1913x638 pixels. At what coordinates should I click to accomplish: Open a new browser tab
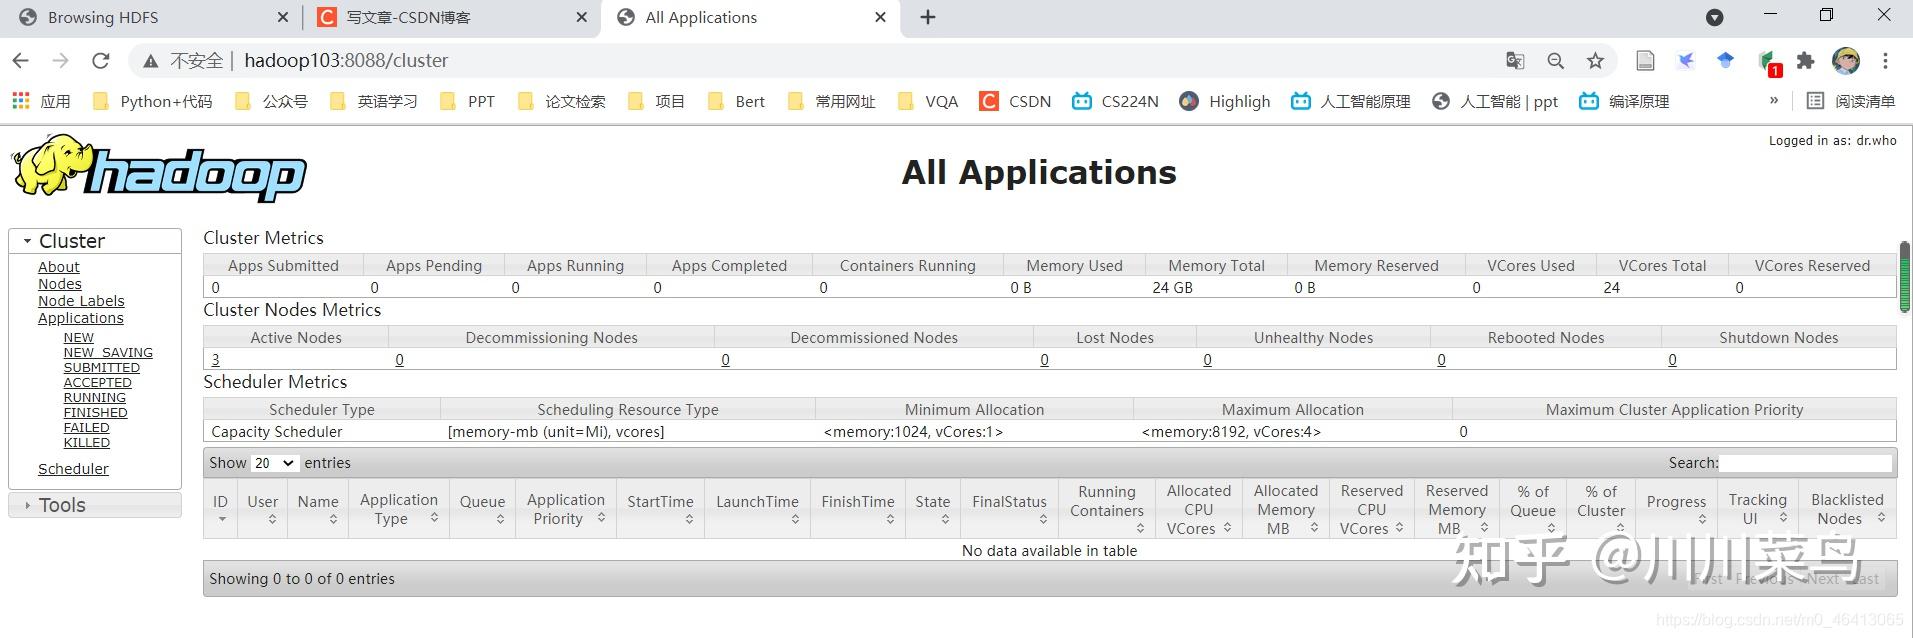coord(928,17)
